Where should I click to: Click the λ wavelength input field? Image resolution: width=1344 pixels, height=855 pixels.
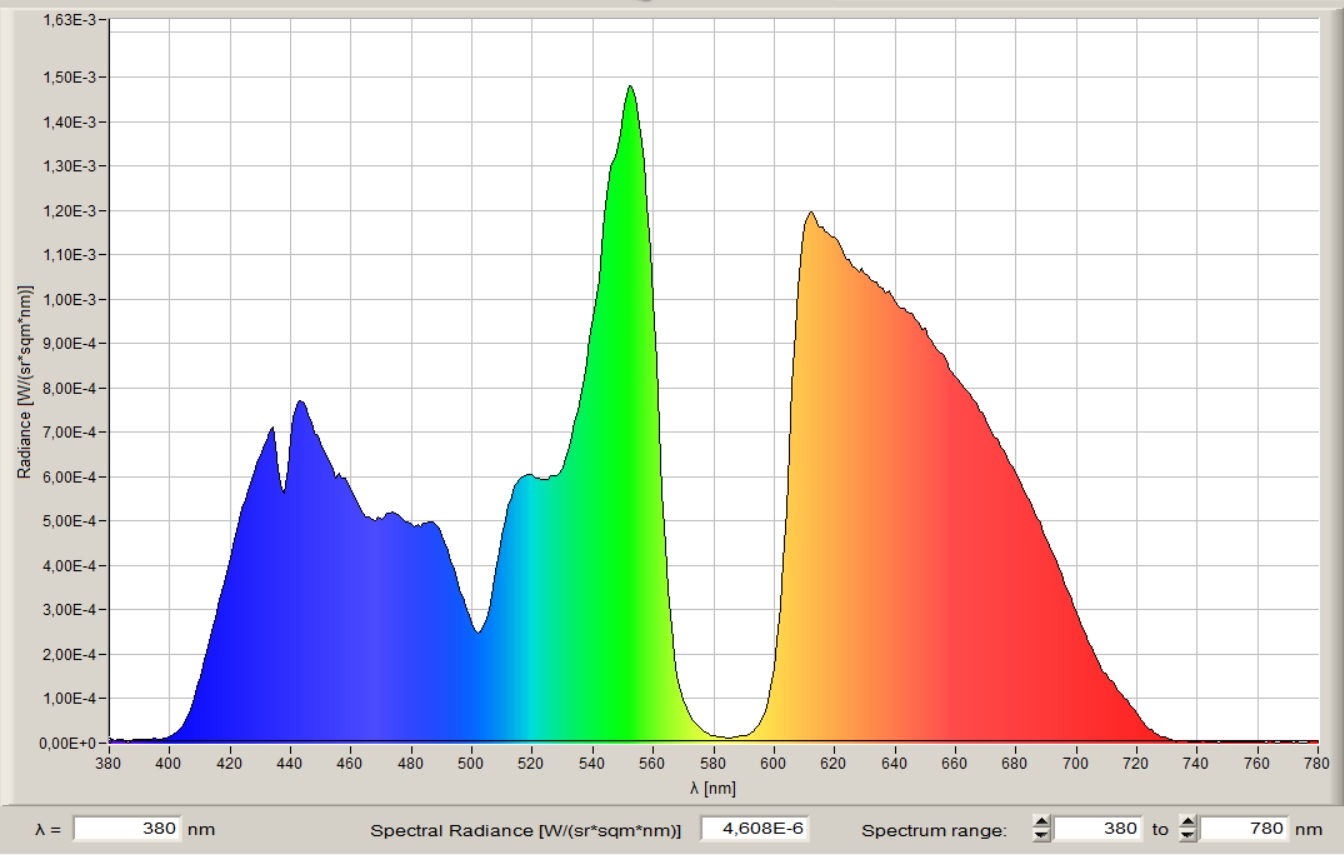click(x=127, y=828)
